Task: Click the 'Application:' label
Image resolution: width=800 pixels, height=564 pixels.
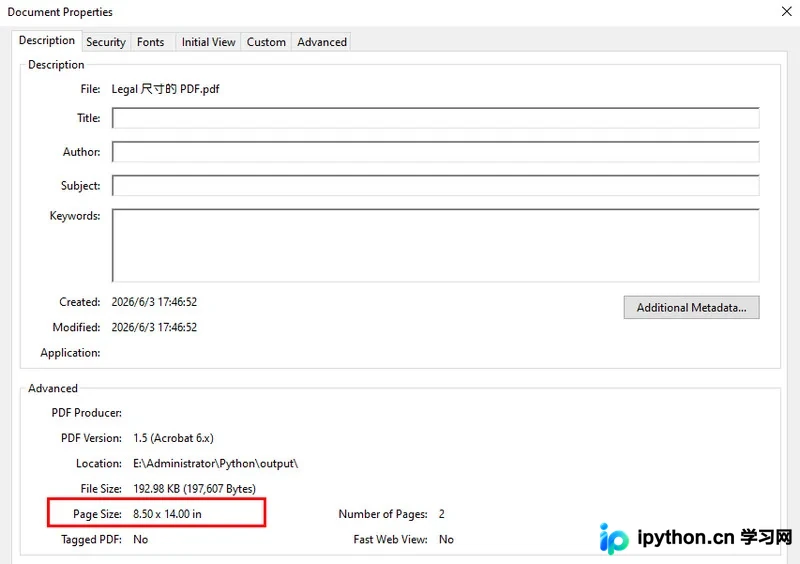Action: (x=70, y=353)
